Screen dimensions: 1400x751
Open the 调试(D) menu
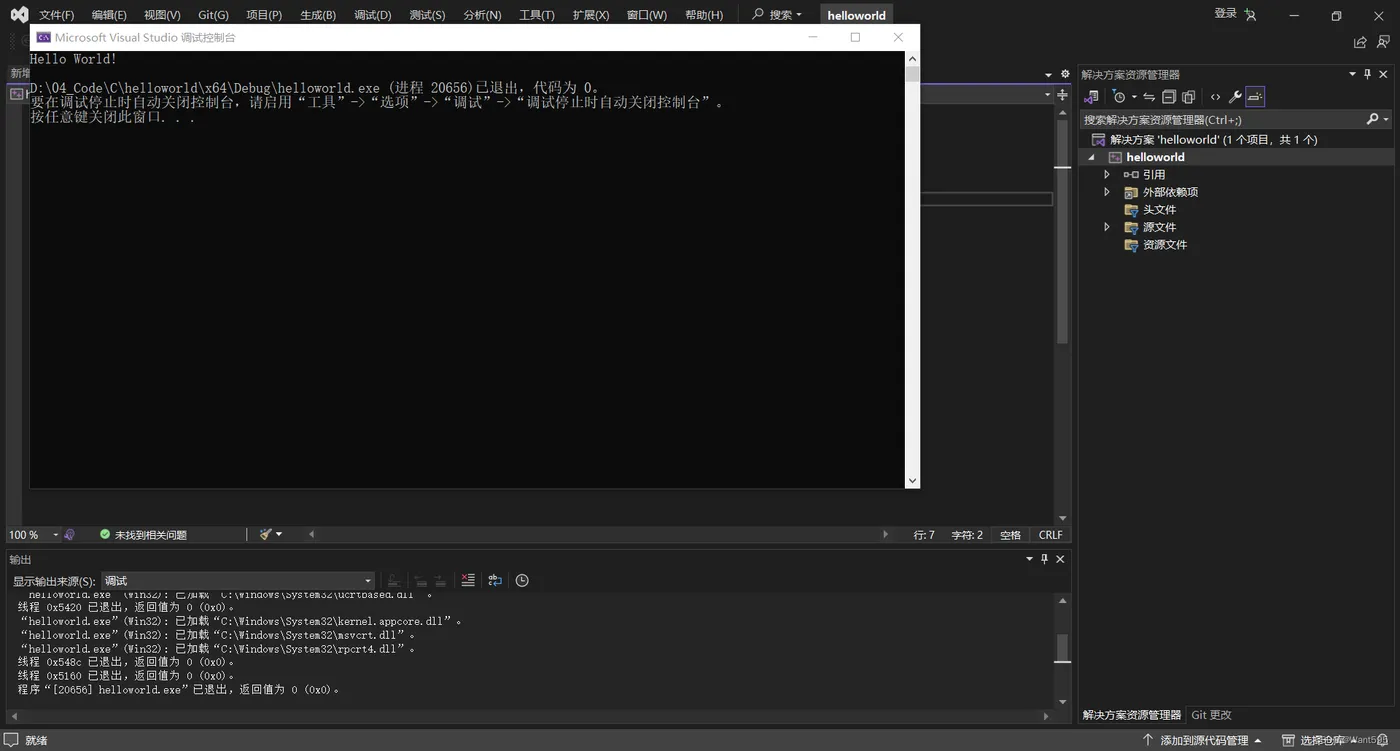tap(372, 15)
